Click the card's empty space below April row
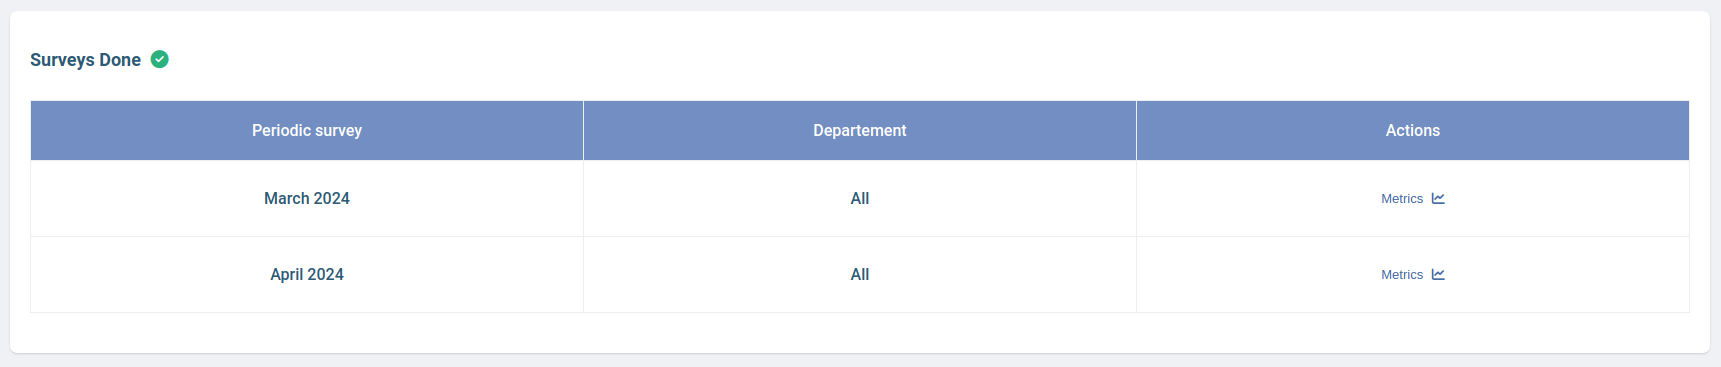The width and height of the screenshot is (1721, 367). pos(860,332)
